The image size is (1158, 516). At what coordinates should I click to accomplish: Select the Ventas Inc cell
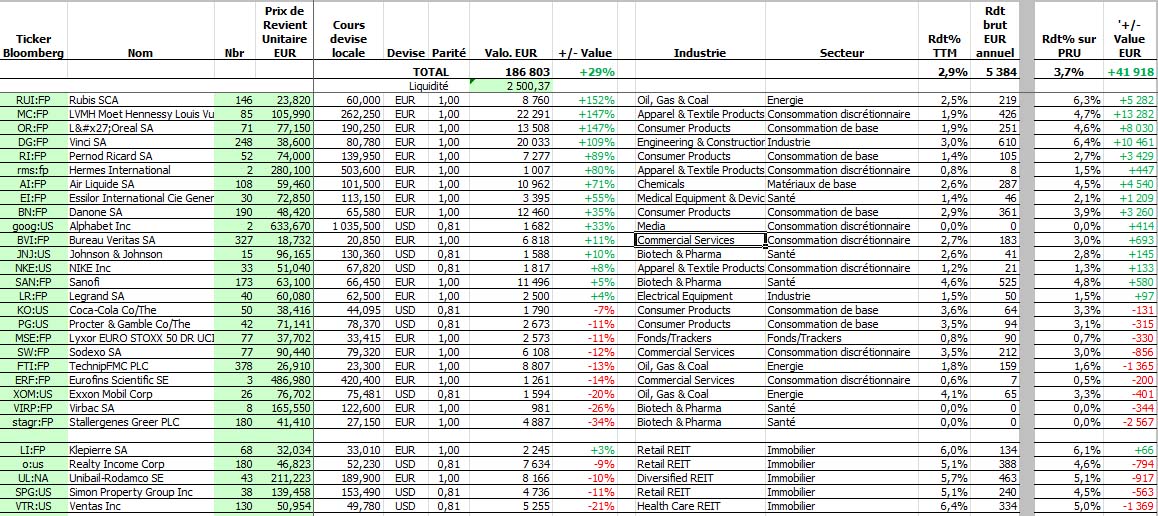click(x=140, y=506)
